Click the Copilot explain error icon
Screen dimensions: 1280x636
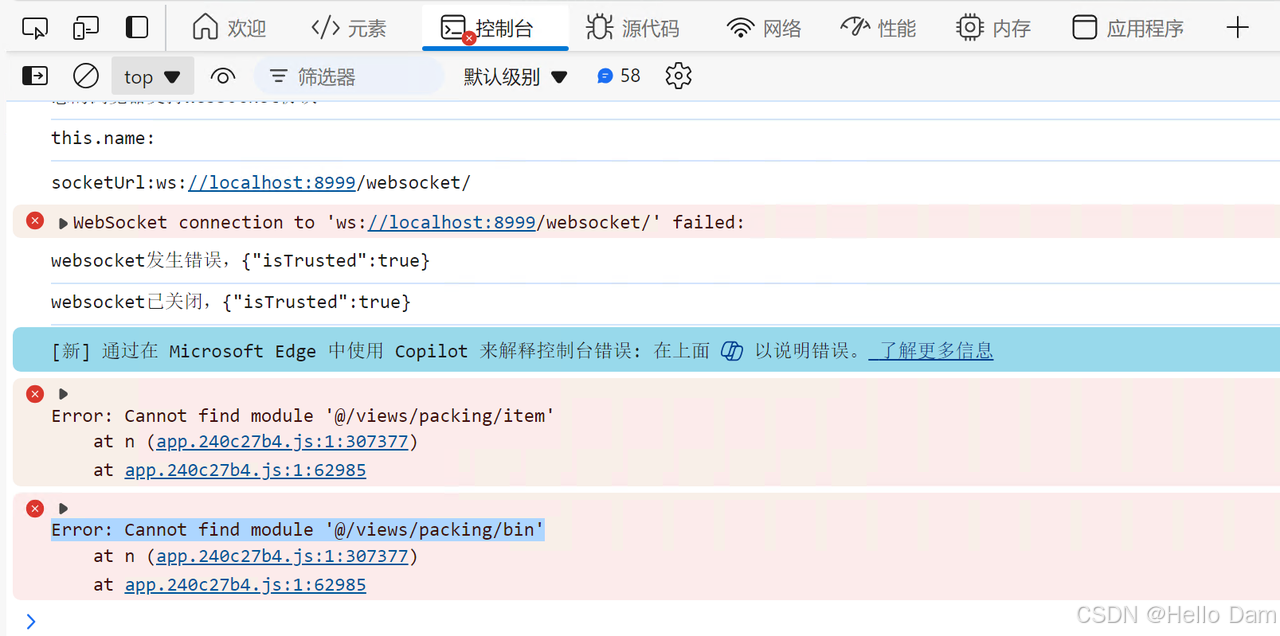point(732,351)
